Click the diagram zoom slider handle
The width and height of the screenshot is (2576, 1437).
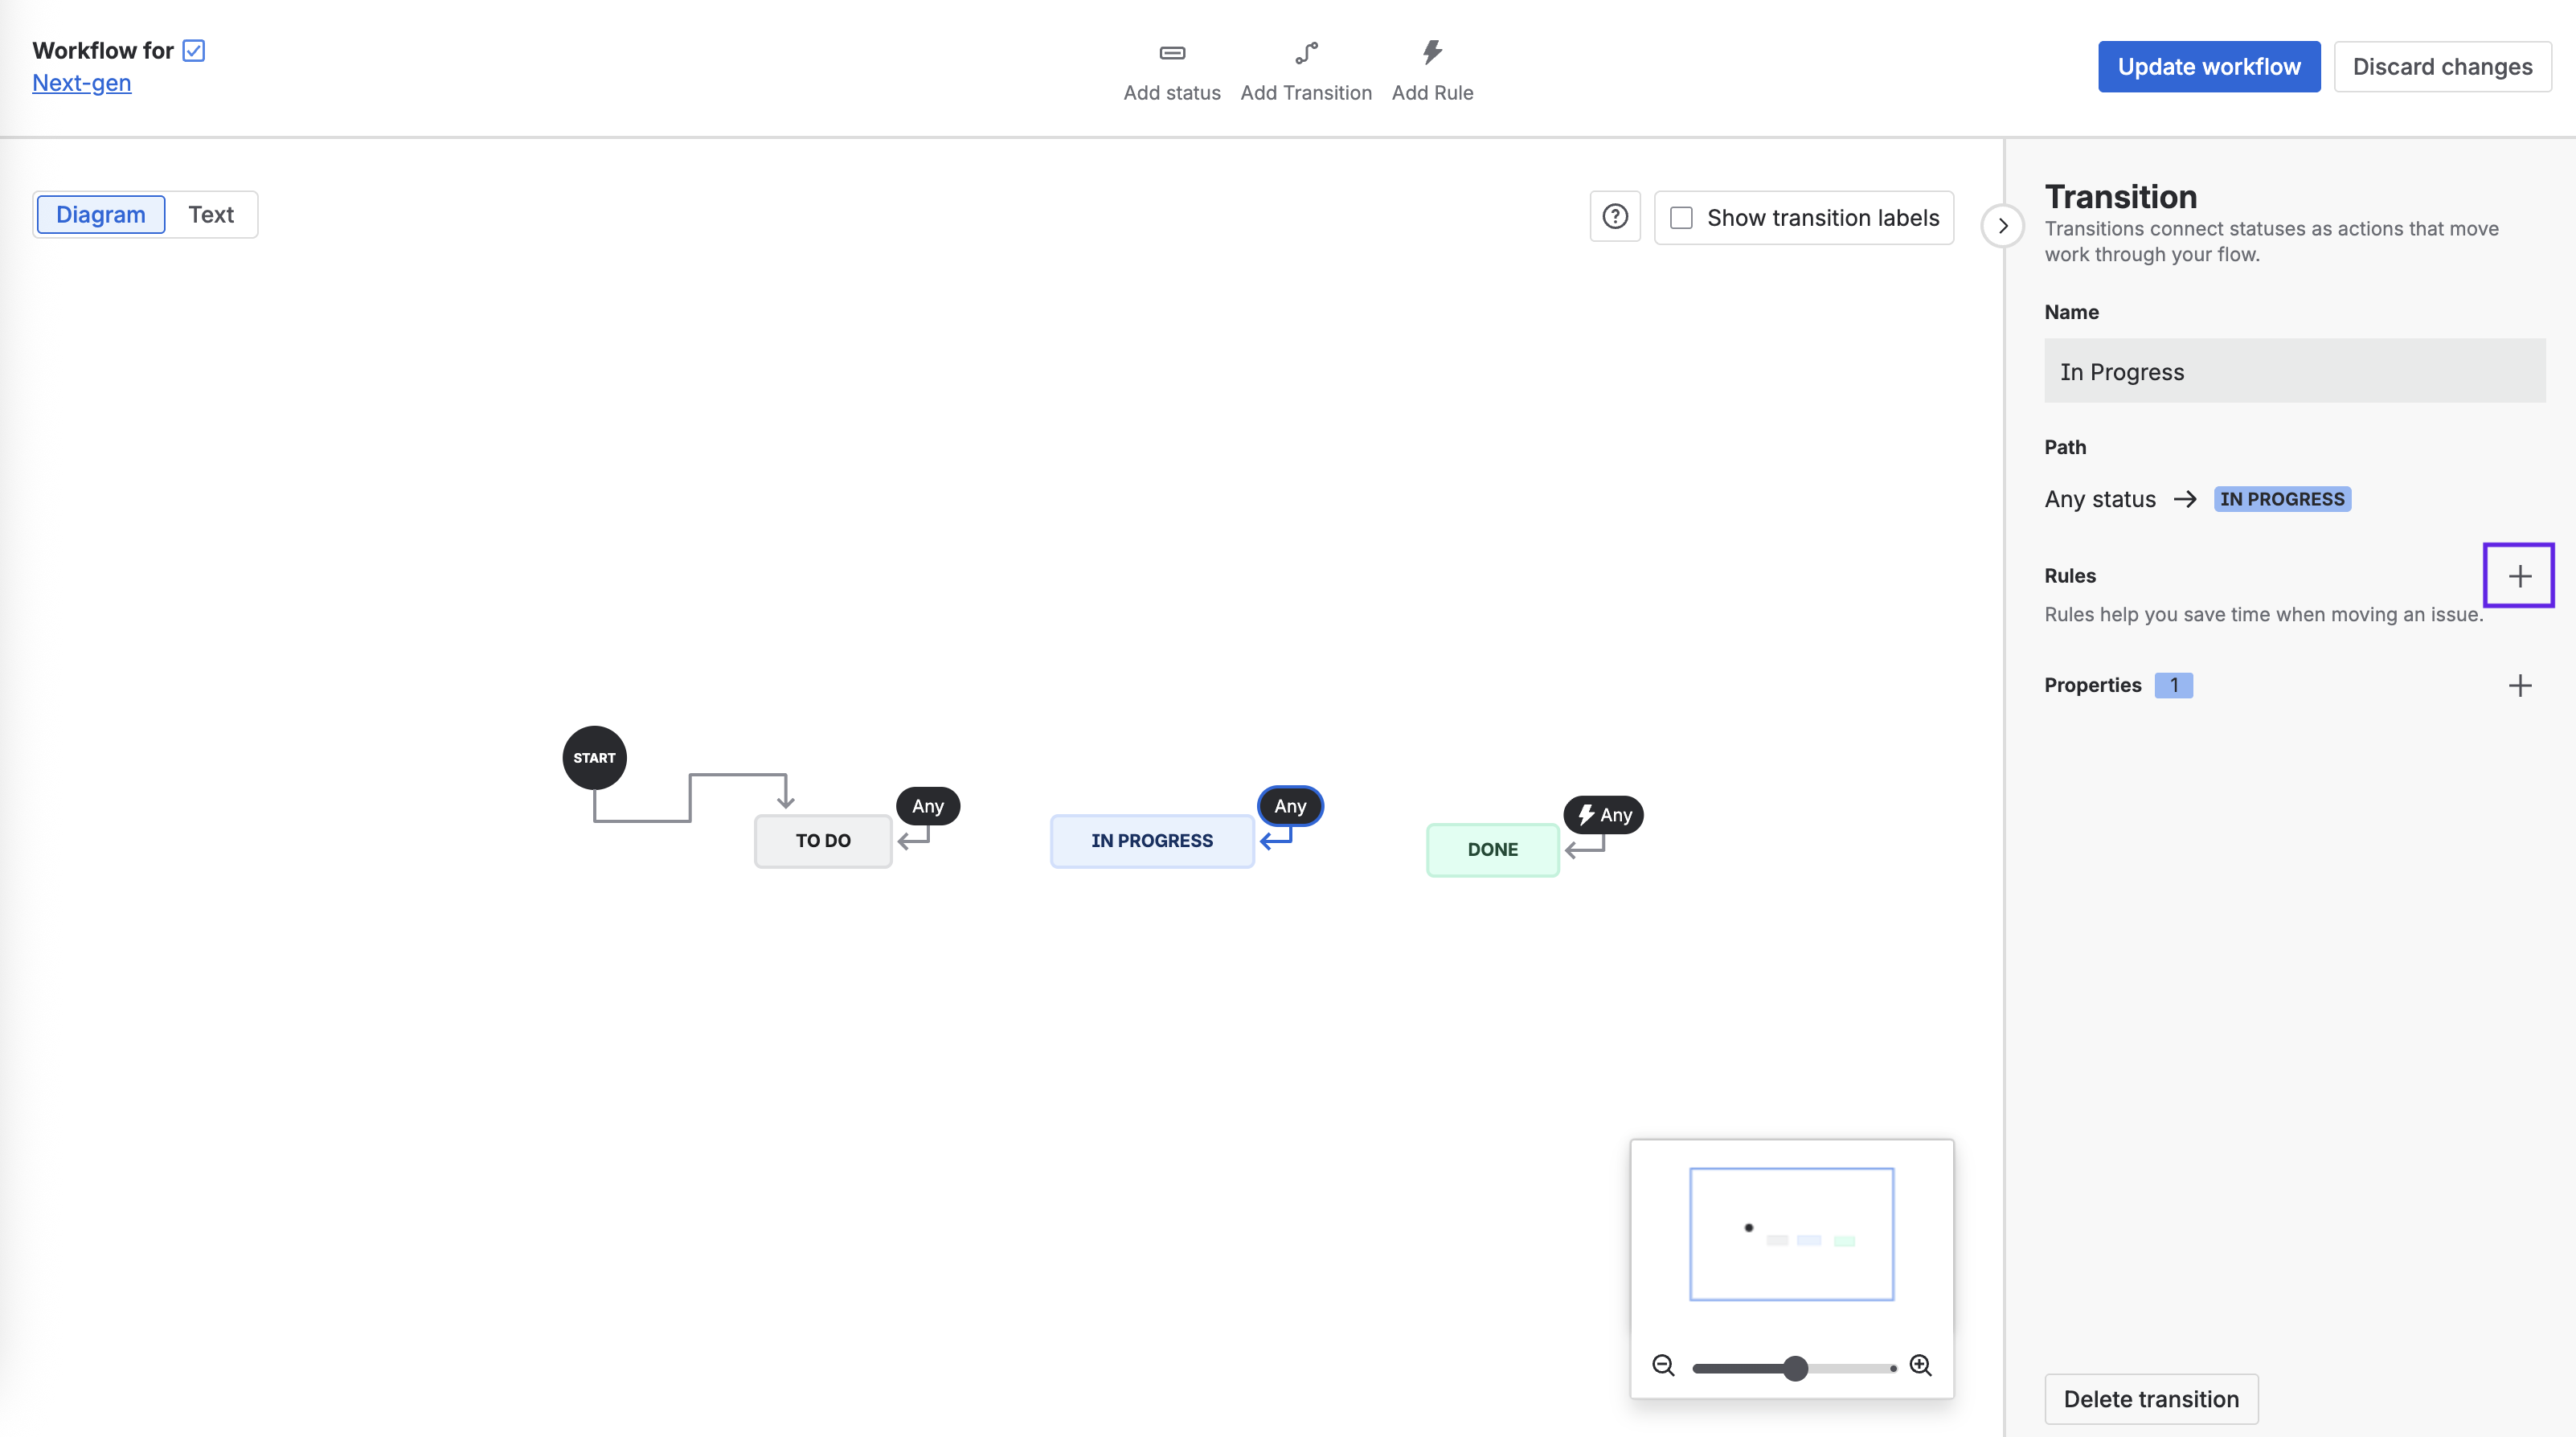[x=1795, y=1368]
